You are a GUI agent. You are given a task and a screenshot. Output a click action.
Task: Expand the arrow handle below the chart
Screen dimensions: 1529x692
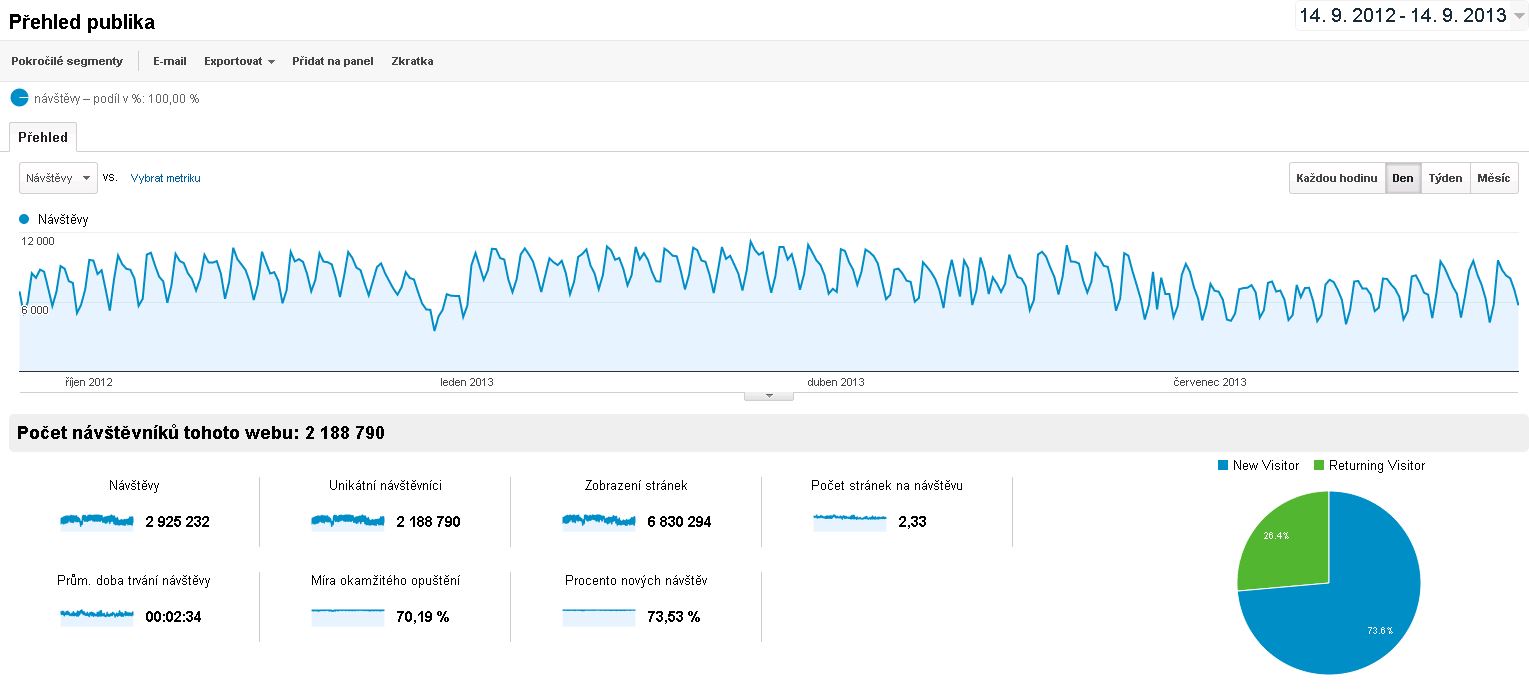pos(769,396)
